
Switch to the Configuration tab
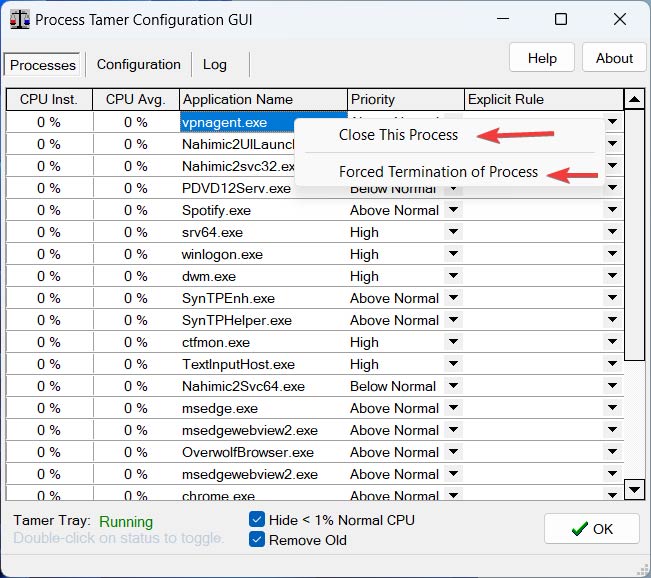[138, 64]
